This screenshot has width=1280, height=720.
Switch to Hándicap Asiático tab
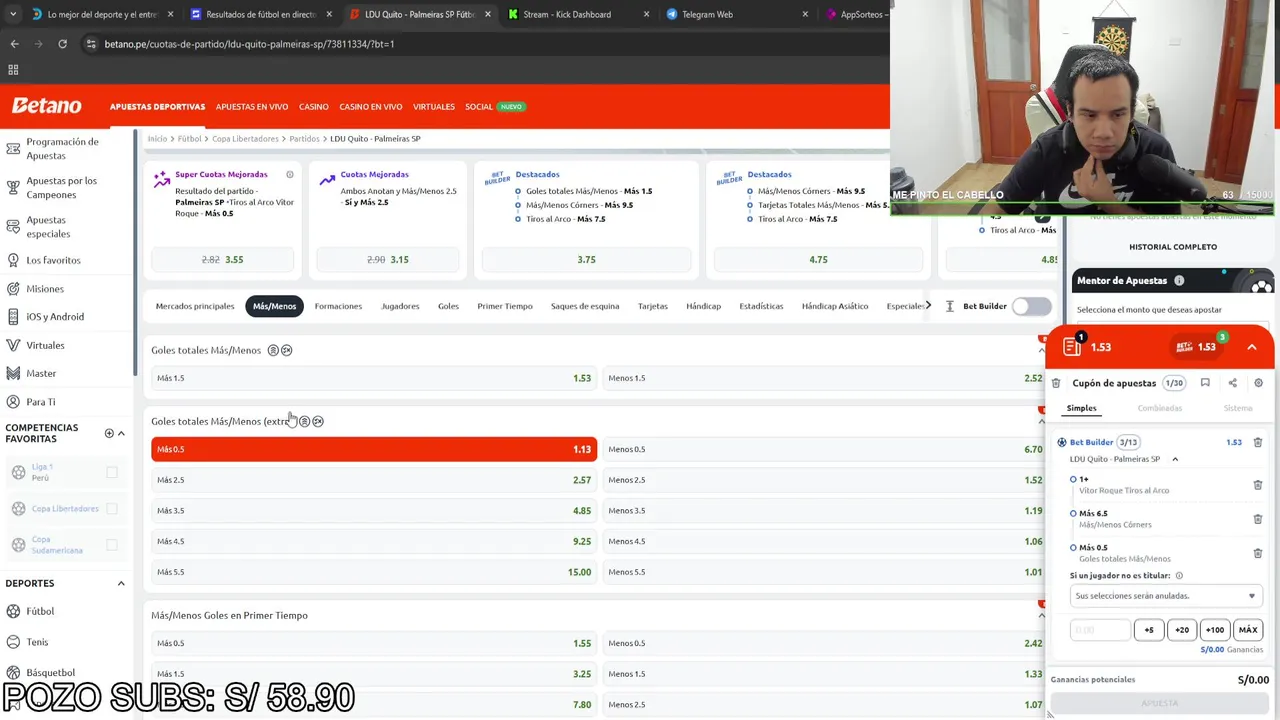pos(835,306)
